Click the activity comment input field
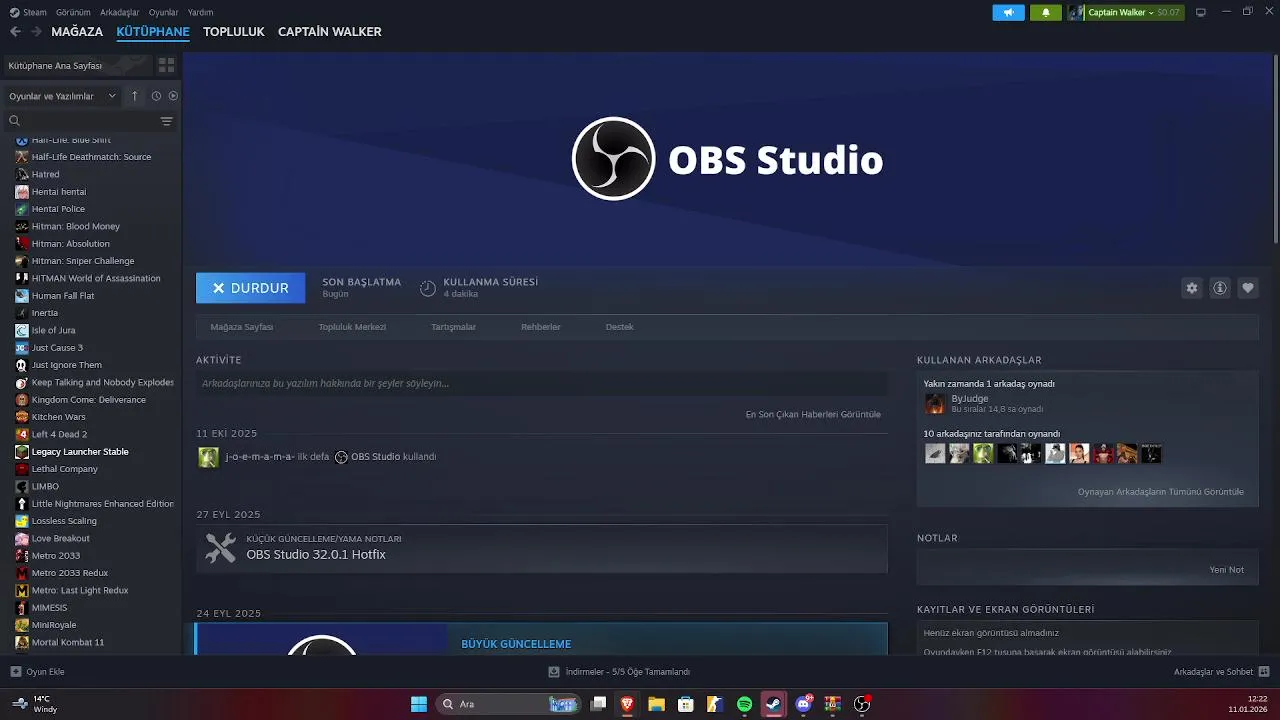This screenshot has width=1280, height=720. click(541, 383)
